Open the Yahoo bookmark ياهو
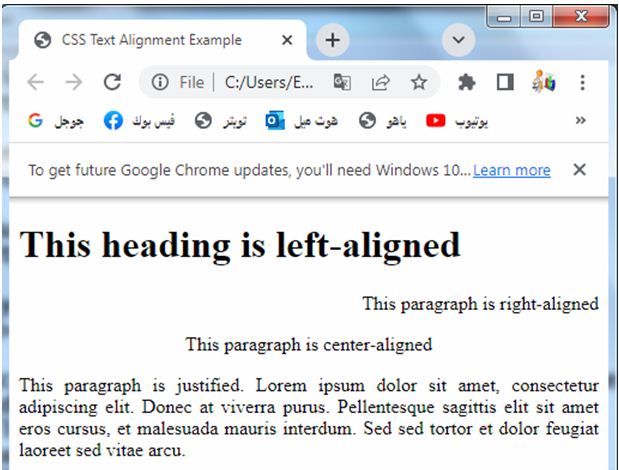 (383, 121)
